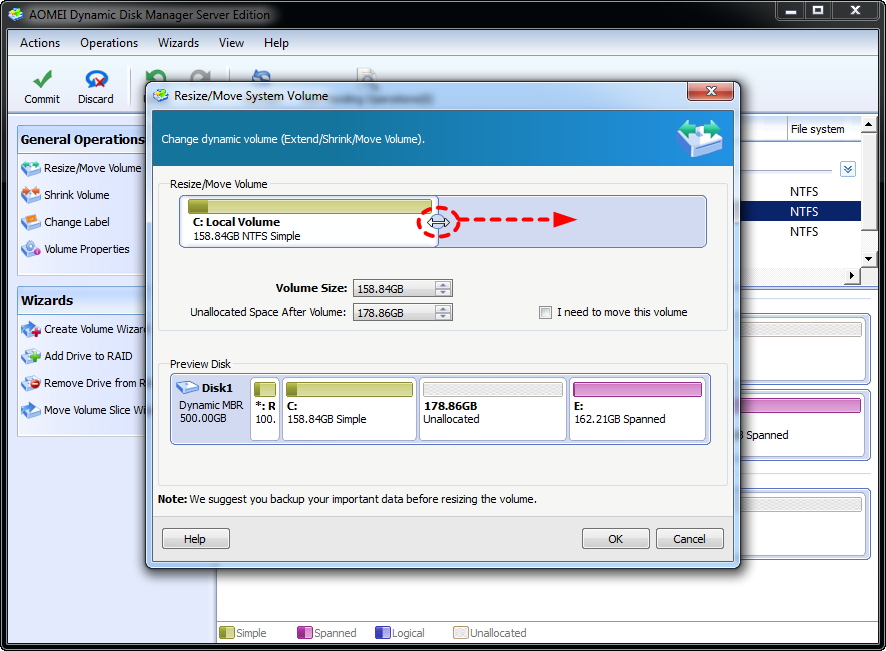
Task: Click the volume list scroll up arrow
Action: tap(868, 124)
